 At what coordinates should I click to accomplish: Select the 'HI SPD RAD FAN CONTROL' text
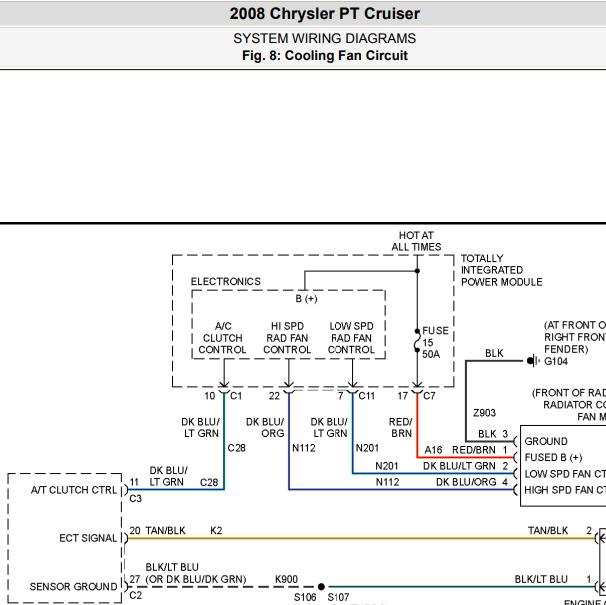coord(287,338)
